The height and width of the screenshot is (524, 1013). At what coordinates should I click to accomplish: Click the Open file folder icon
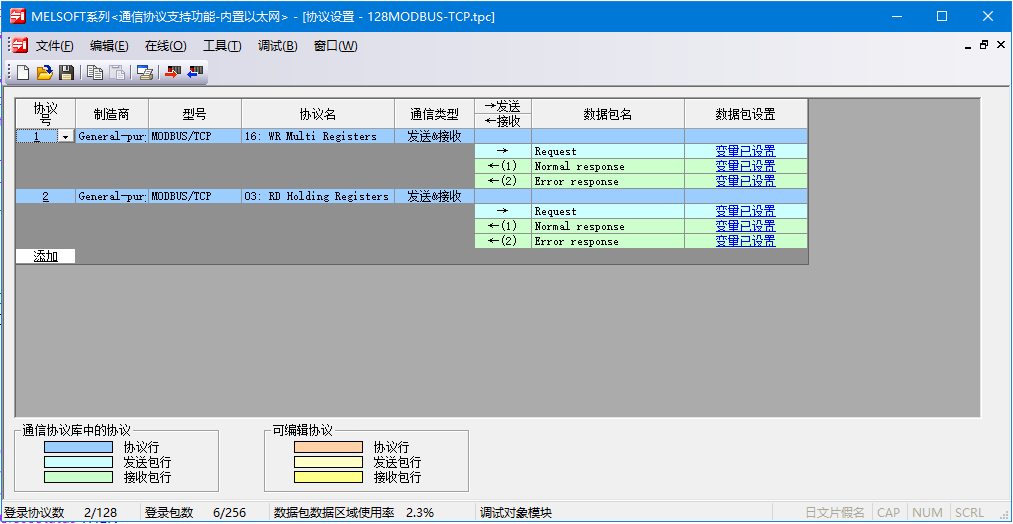pyautogui.click(x=44, y=72)
